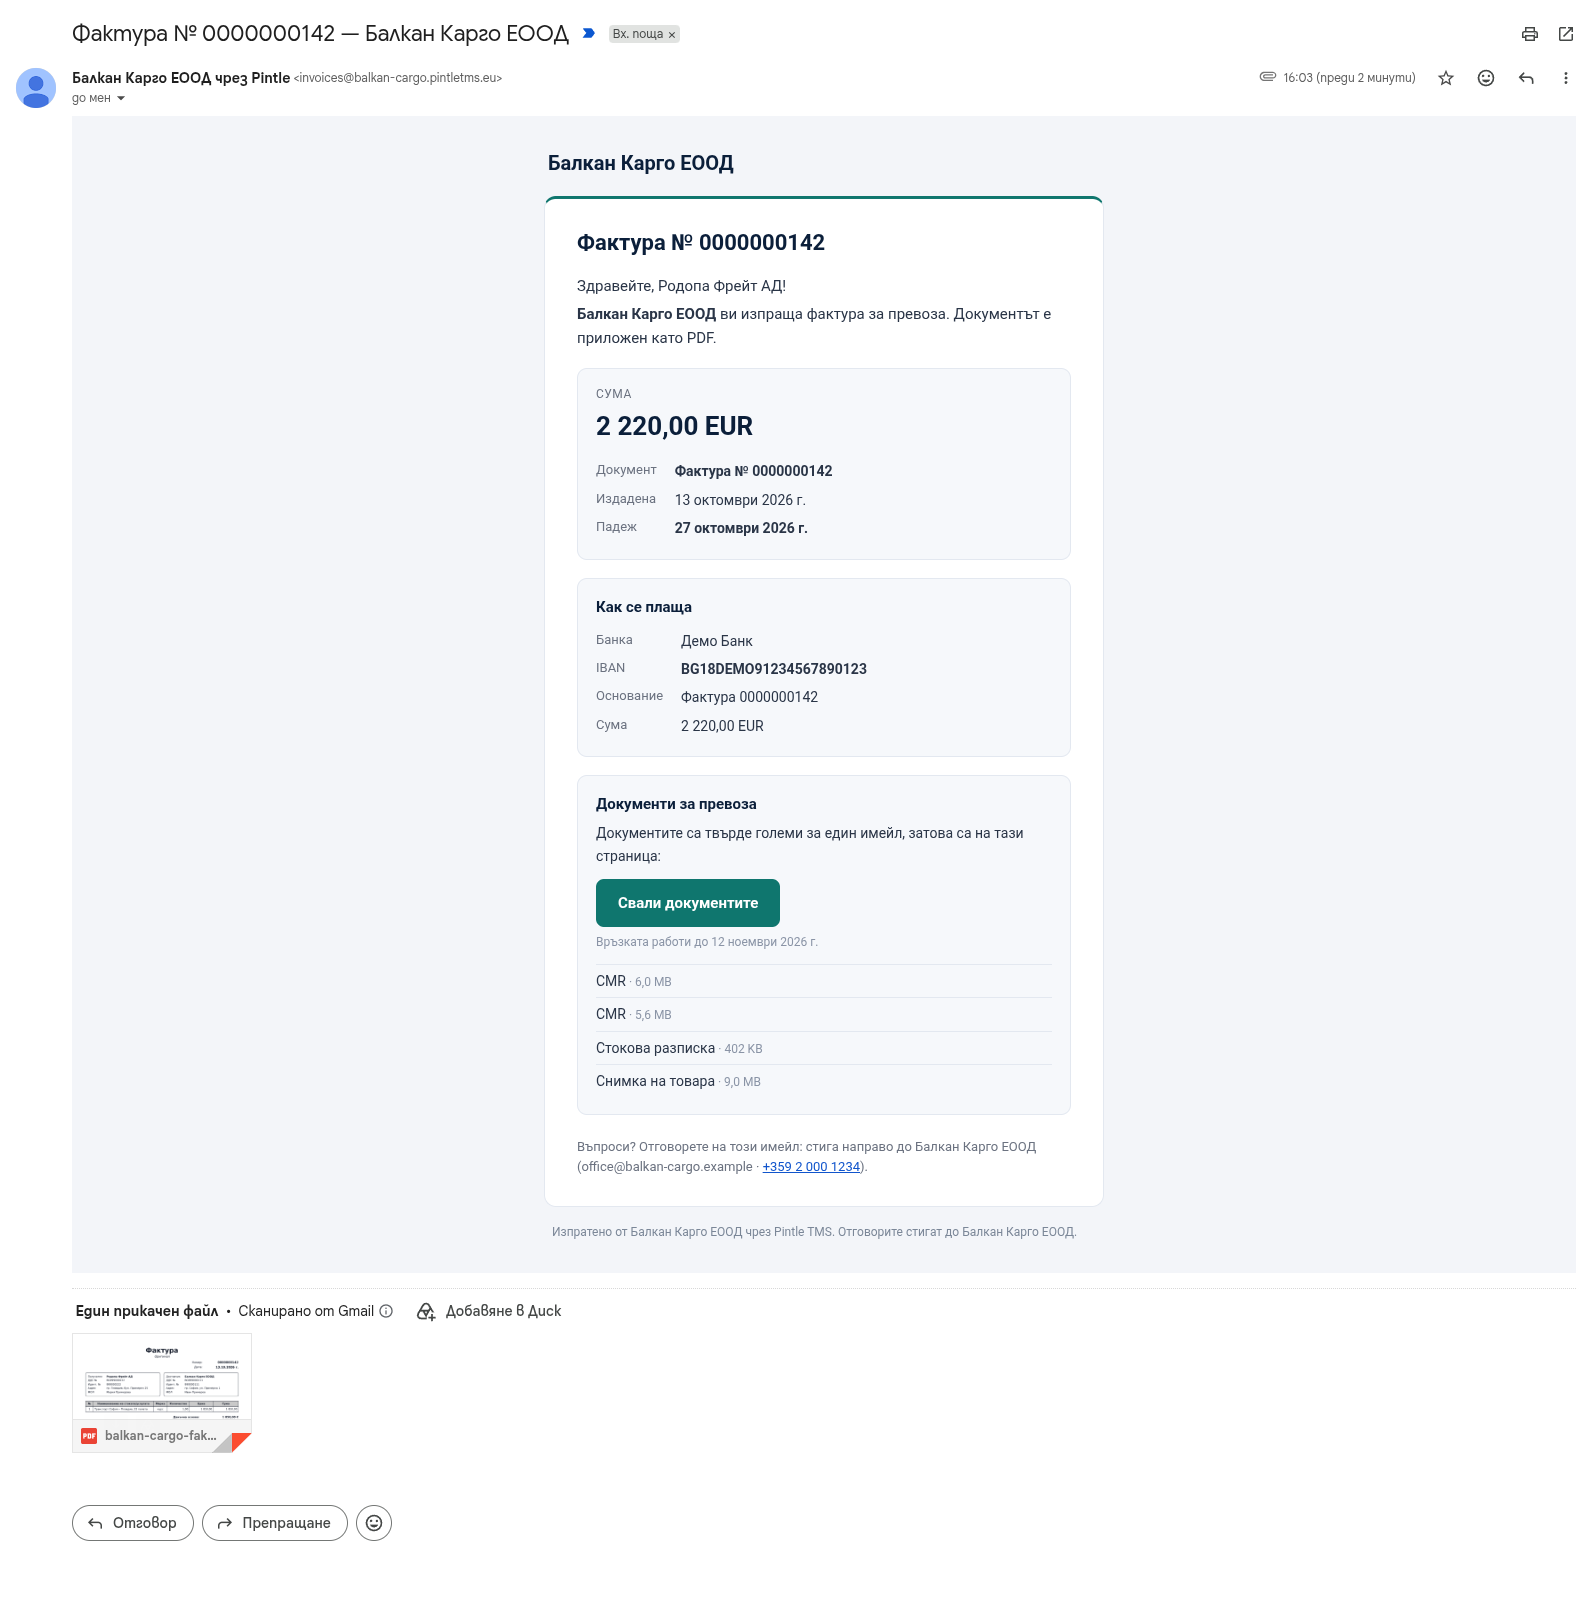Click the sender avatar picture
Image resolution: width=1592 pixels, height=1613 pixels.
(36, 88)
